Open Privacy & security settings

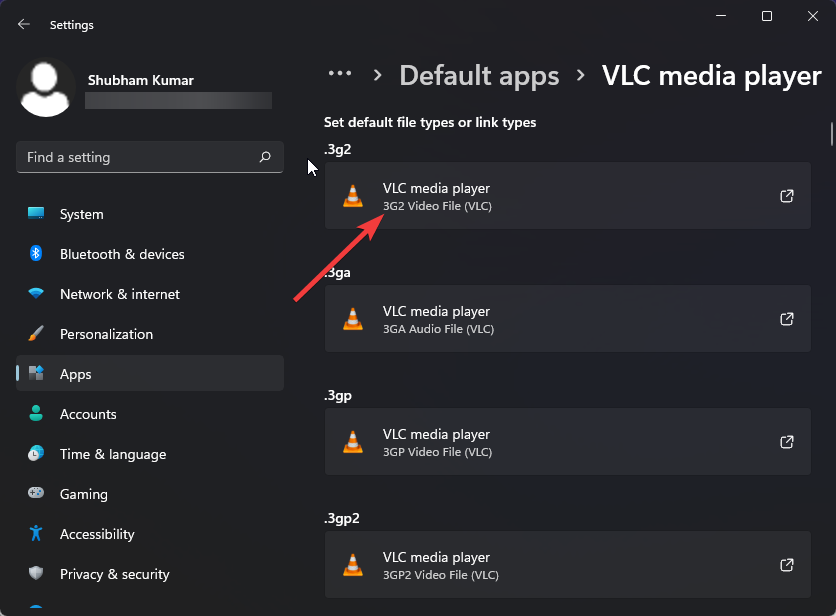150,574
